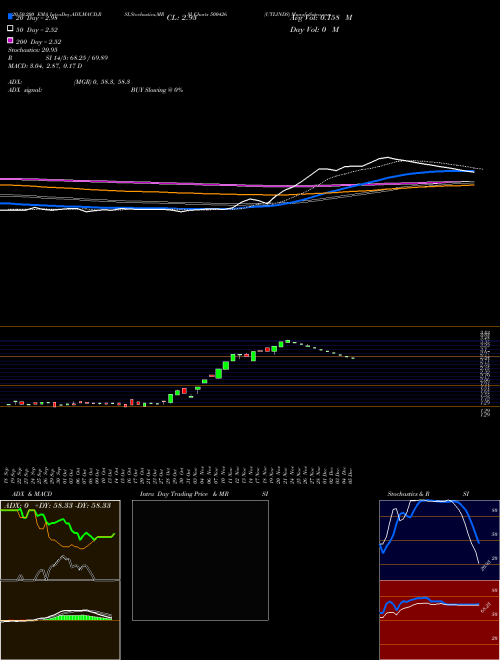Click the 'Stochastics & R SI' panel title

point(428,494)
